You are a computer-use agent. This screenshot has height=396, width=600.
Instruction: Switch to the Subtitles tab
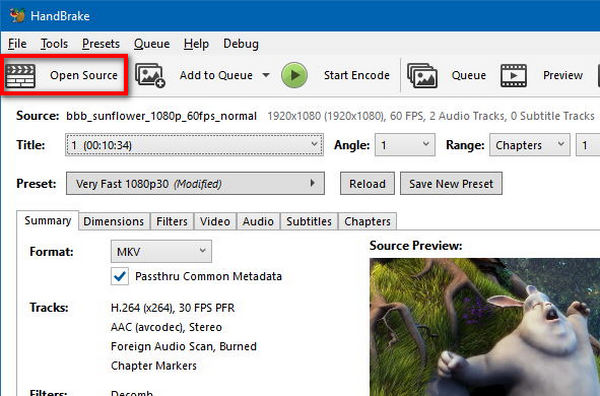click(x=309, y=221)
